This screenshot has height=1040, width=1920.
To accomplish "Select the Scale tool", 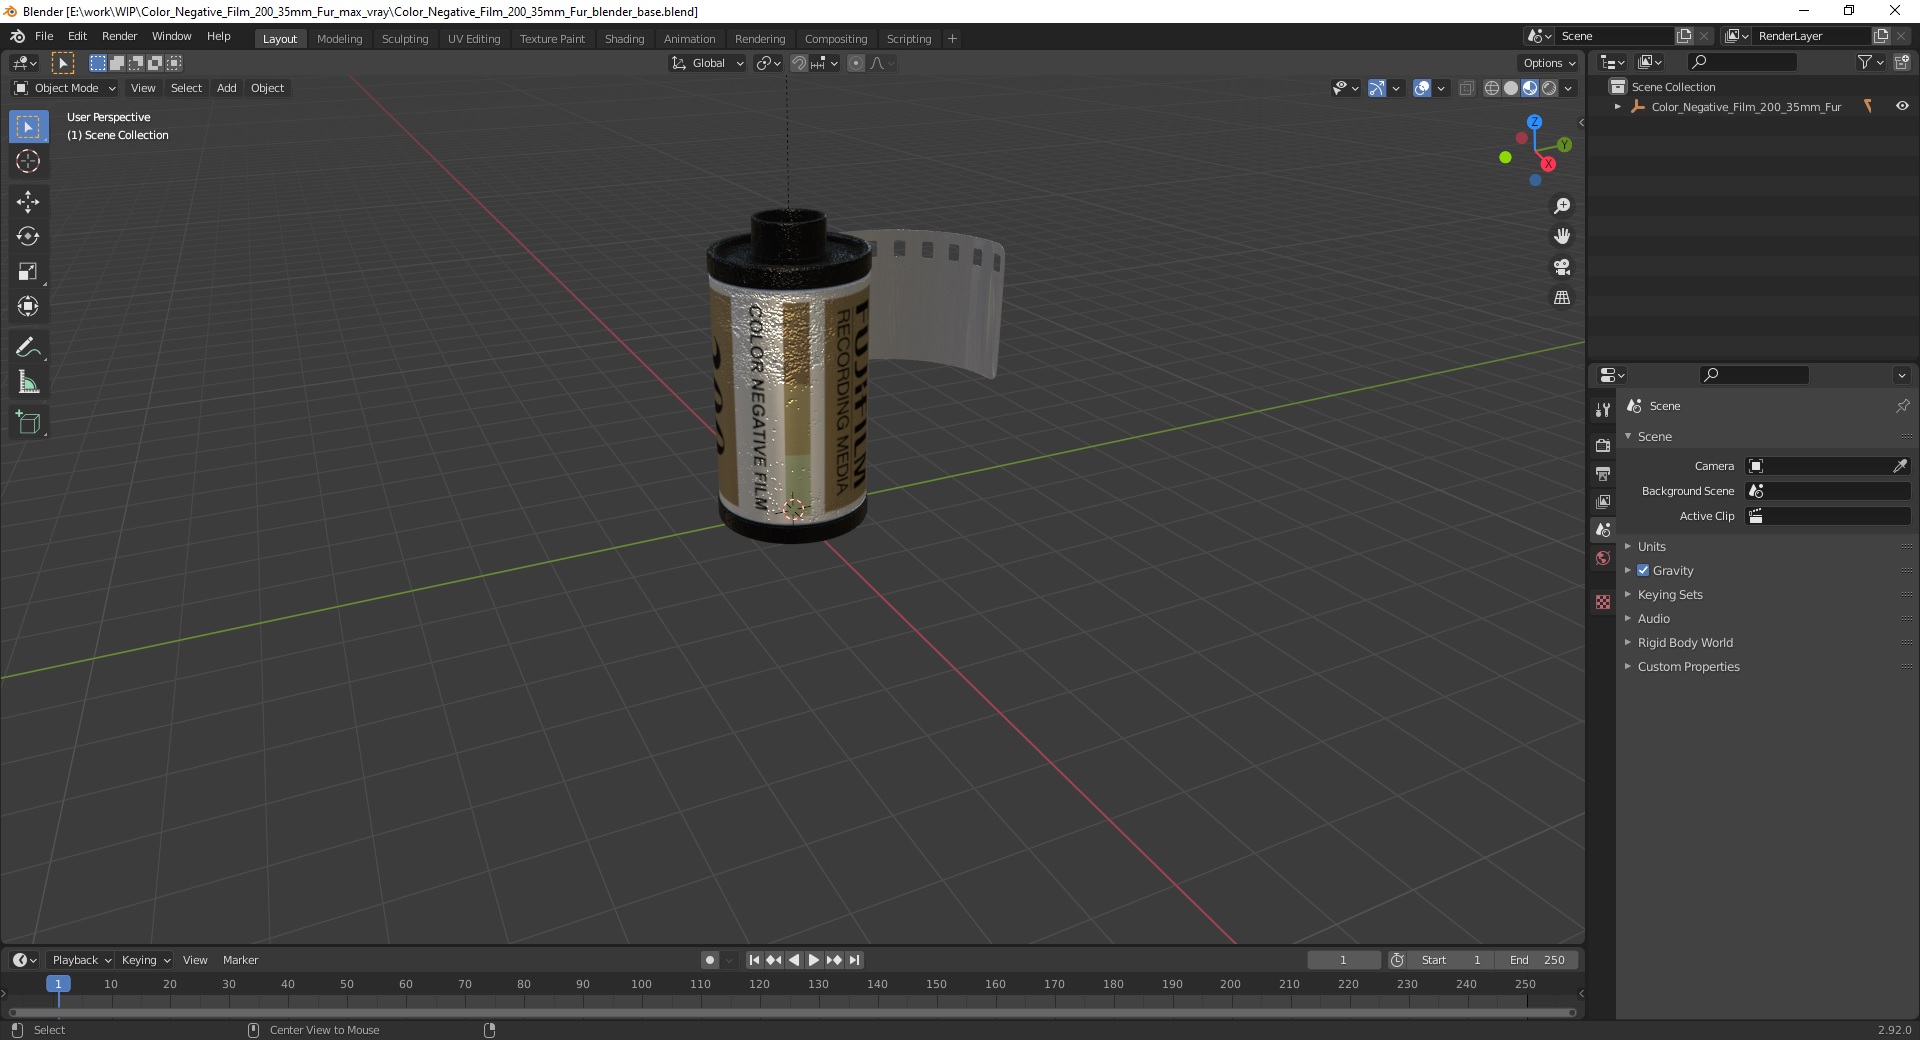I will coord(28,272).
